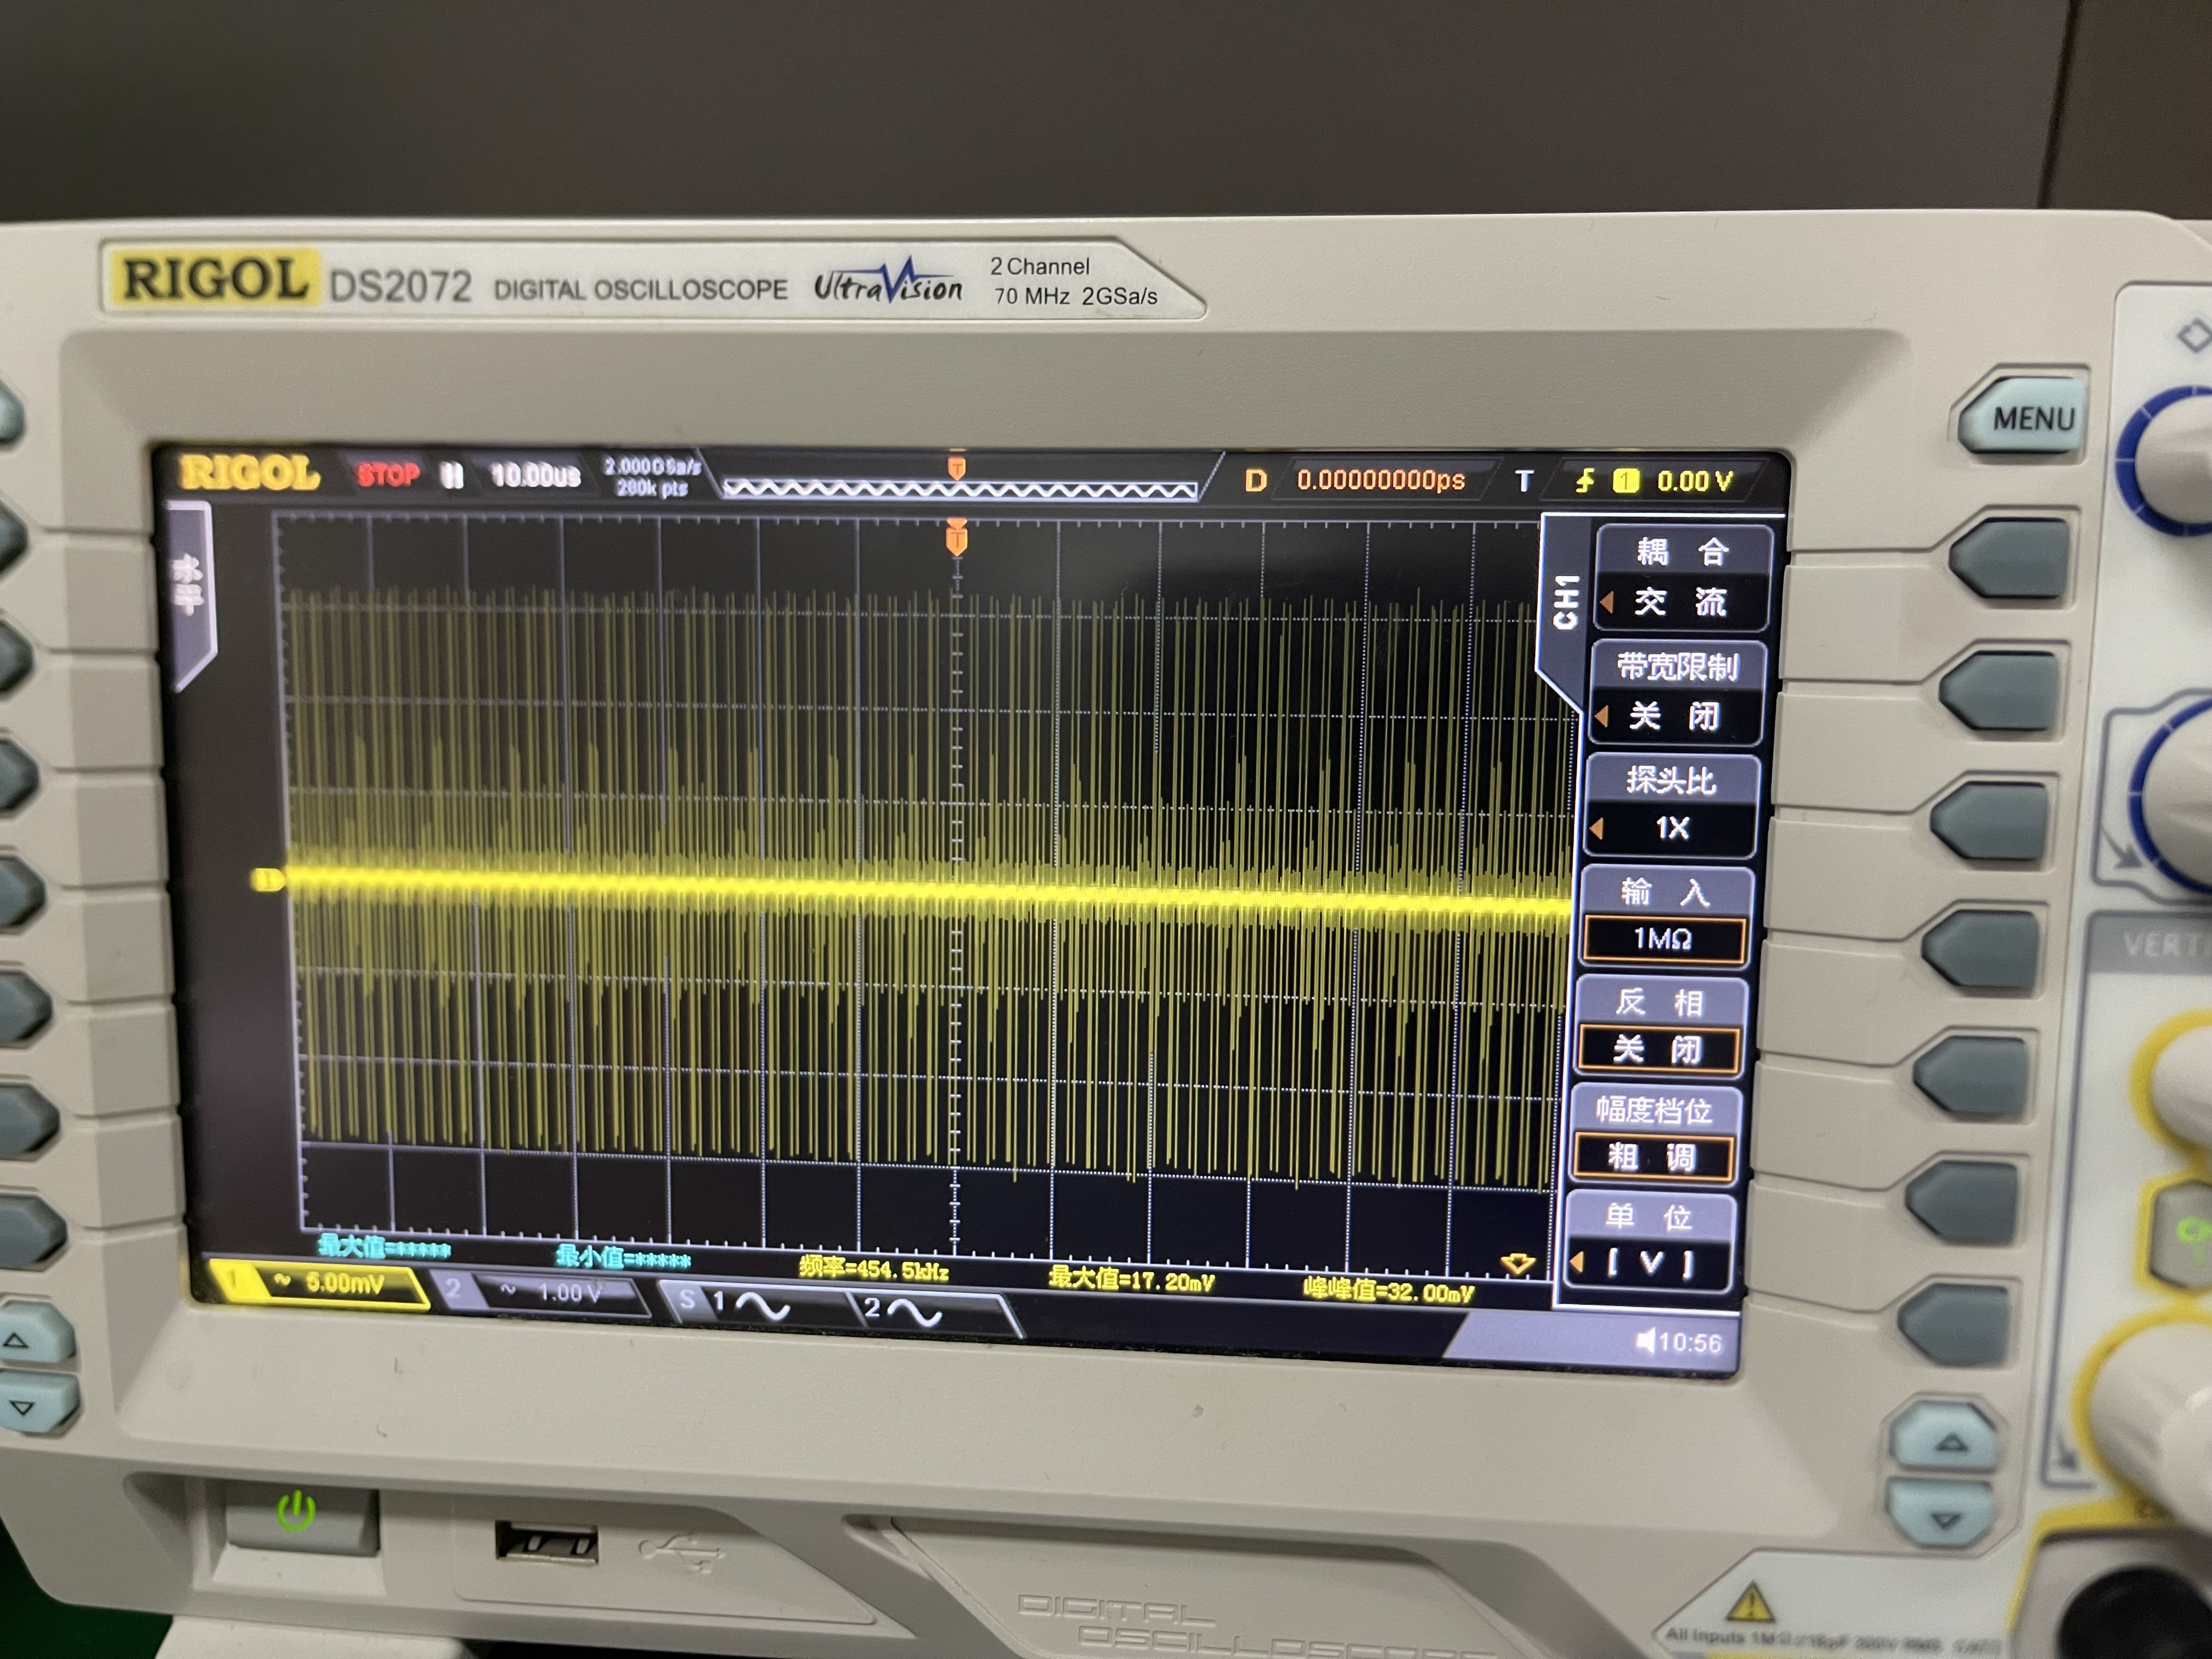Click the source 1 sine wave icon
Viewport: 2212px width, 1659px height.
763,1306
